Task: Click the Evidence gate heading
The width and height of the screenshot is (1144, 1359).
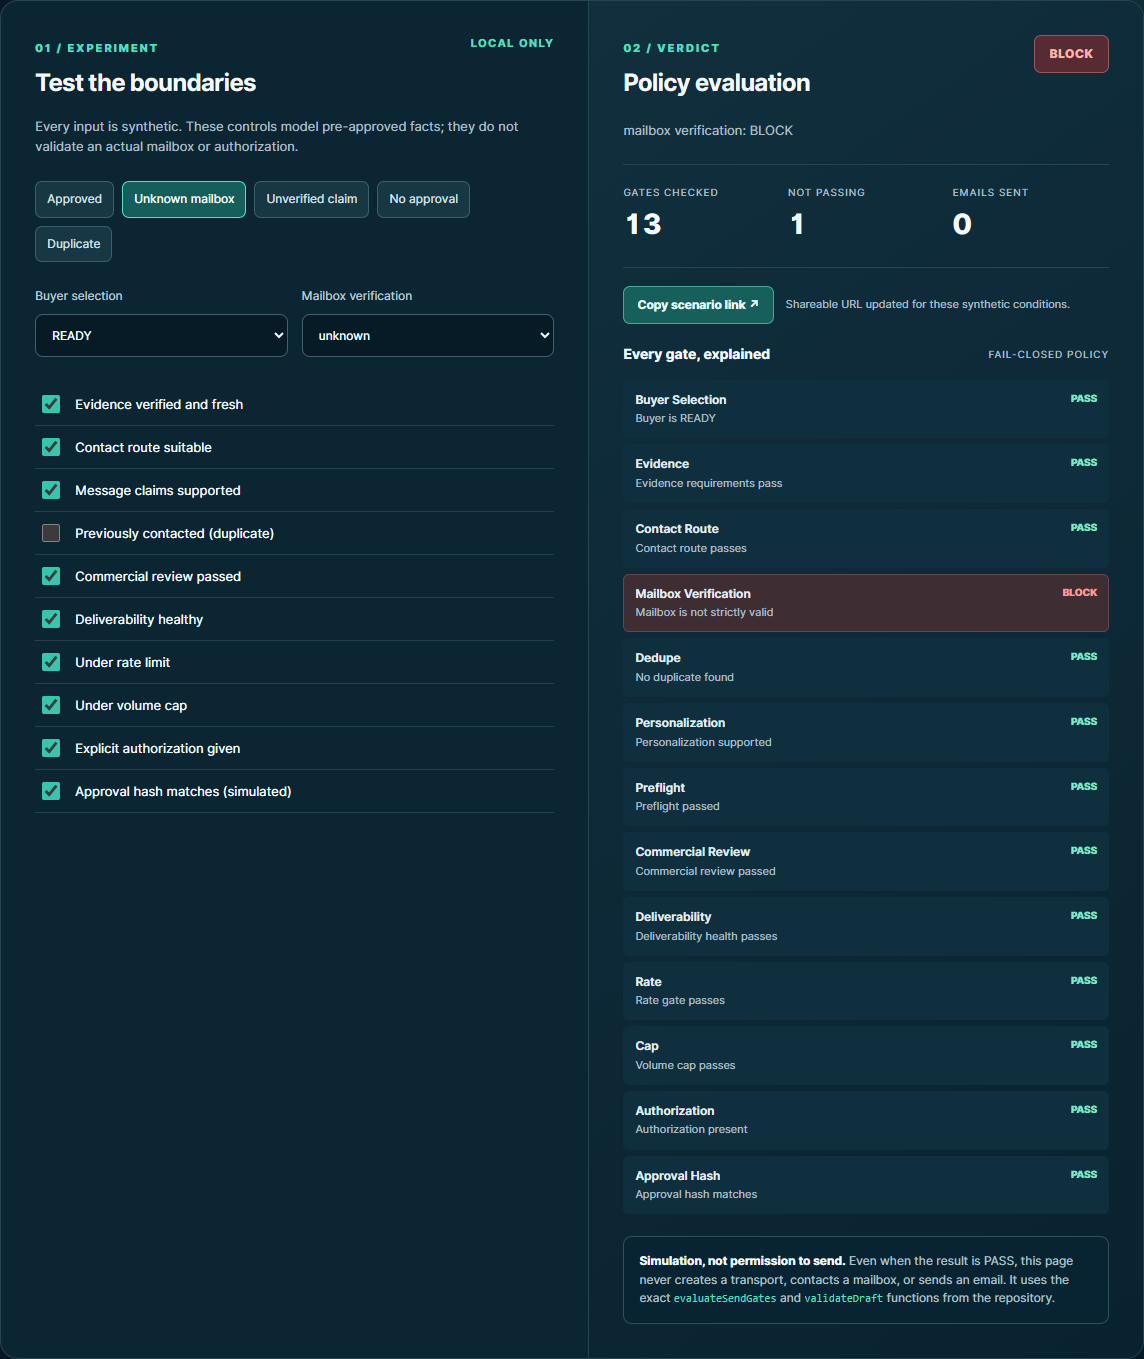Action: click(662, 464)
